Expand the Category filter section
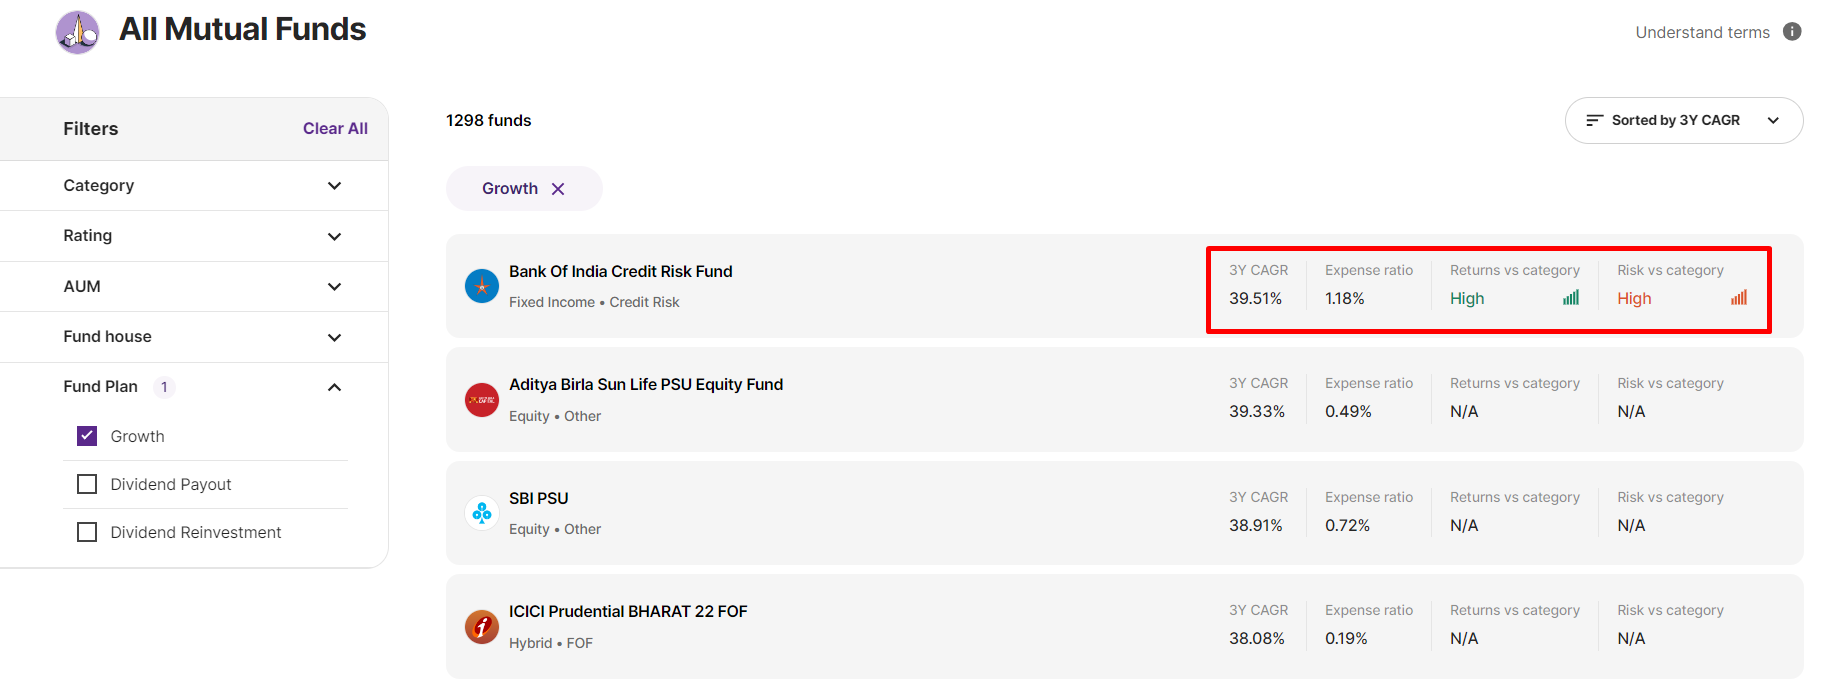 coord(334,186)
